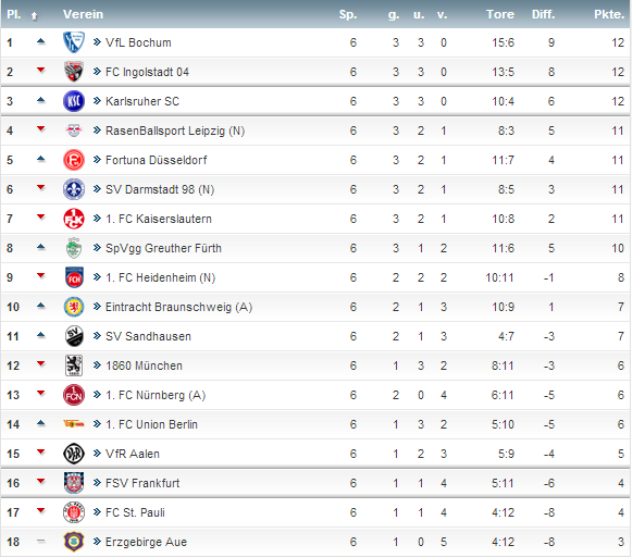Click the Karlsruher SC crest icon
This screenshot has height=557, width=632.
74,101
